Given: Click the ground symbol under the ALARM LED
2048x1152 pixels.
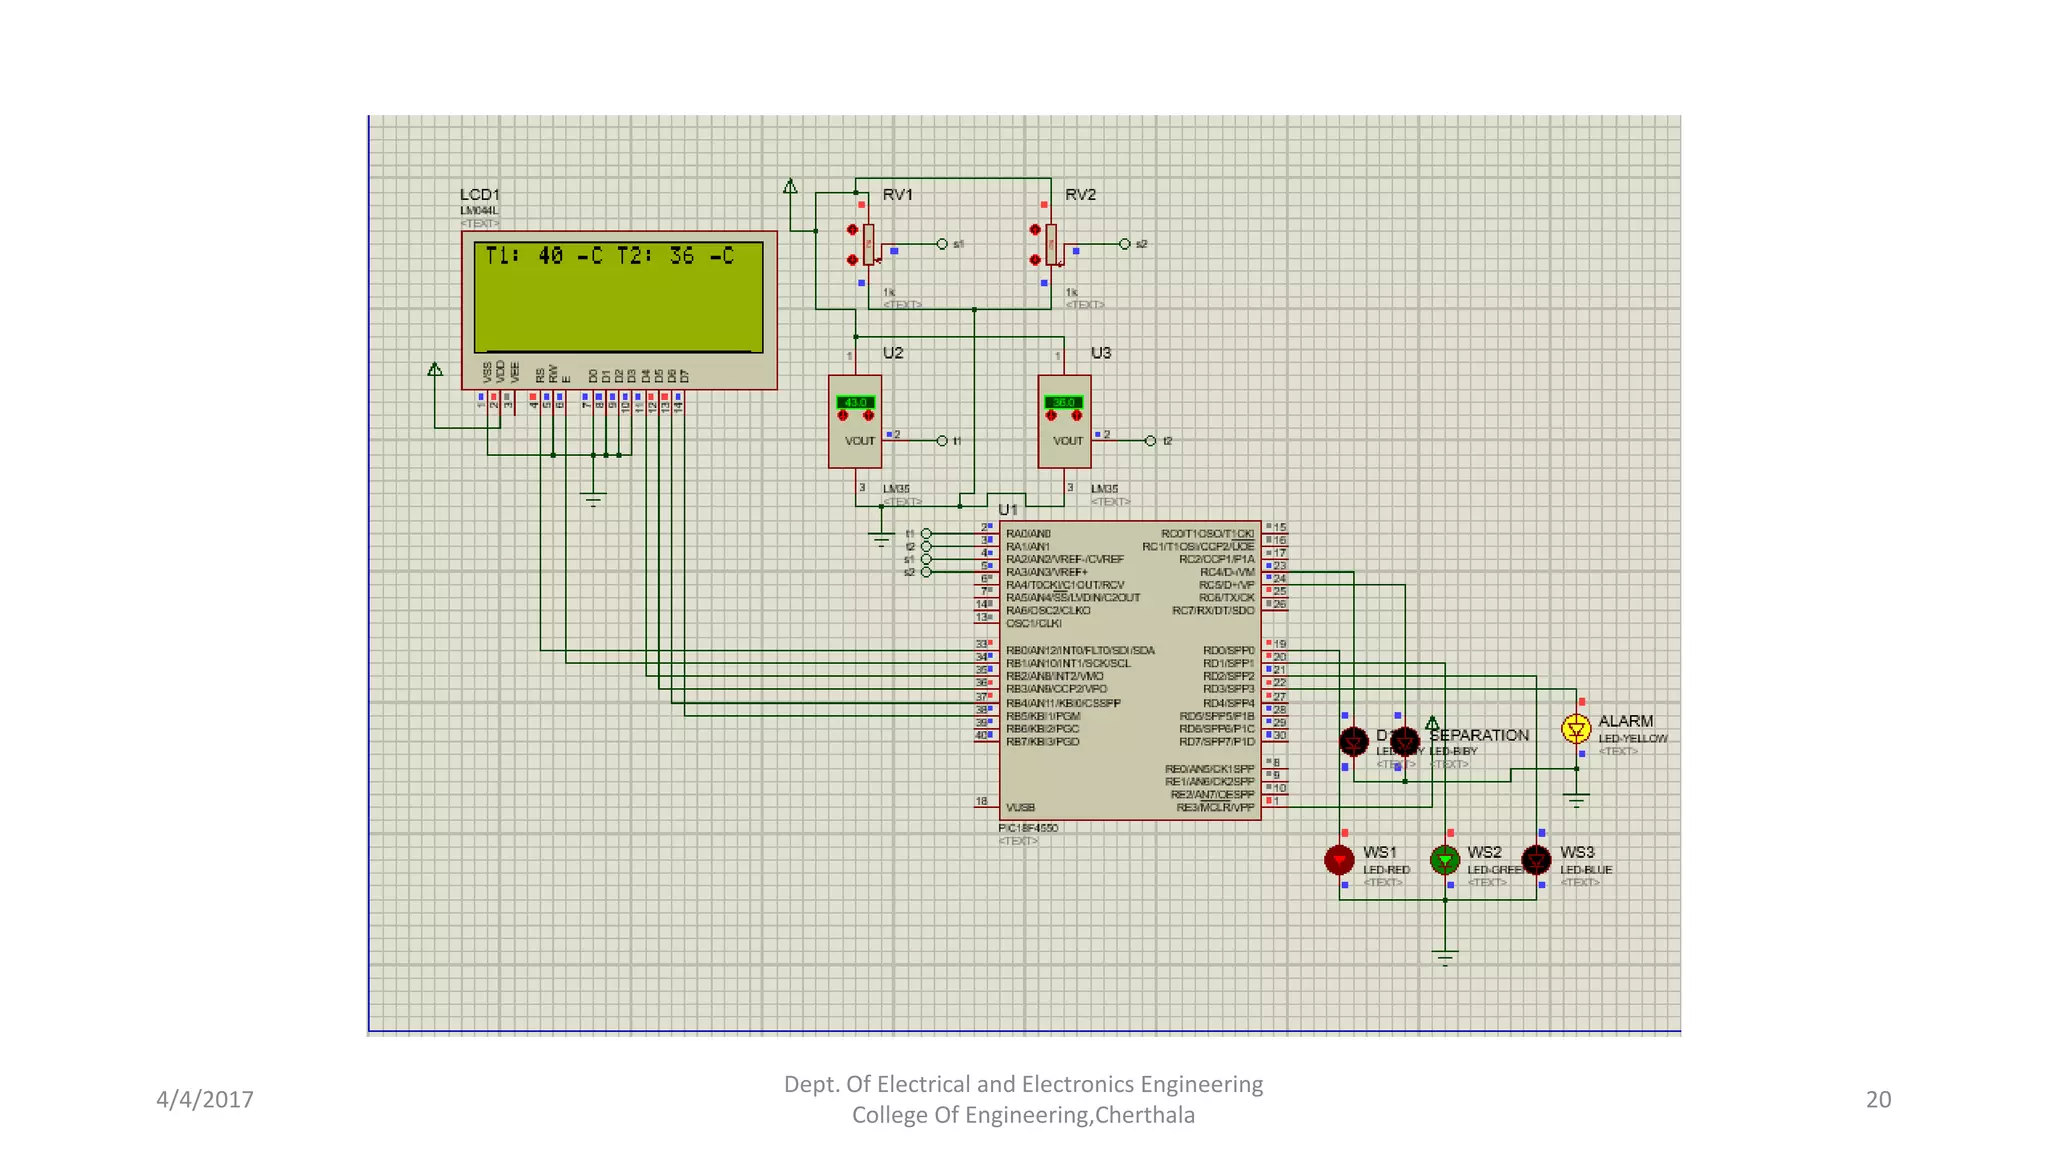Looking at the screenshot, I should (1576, 800).
